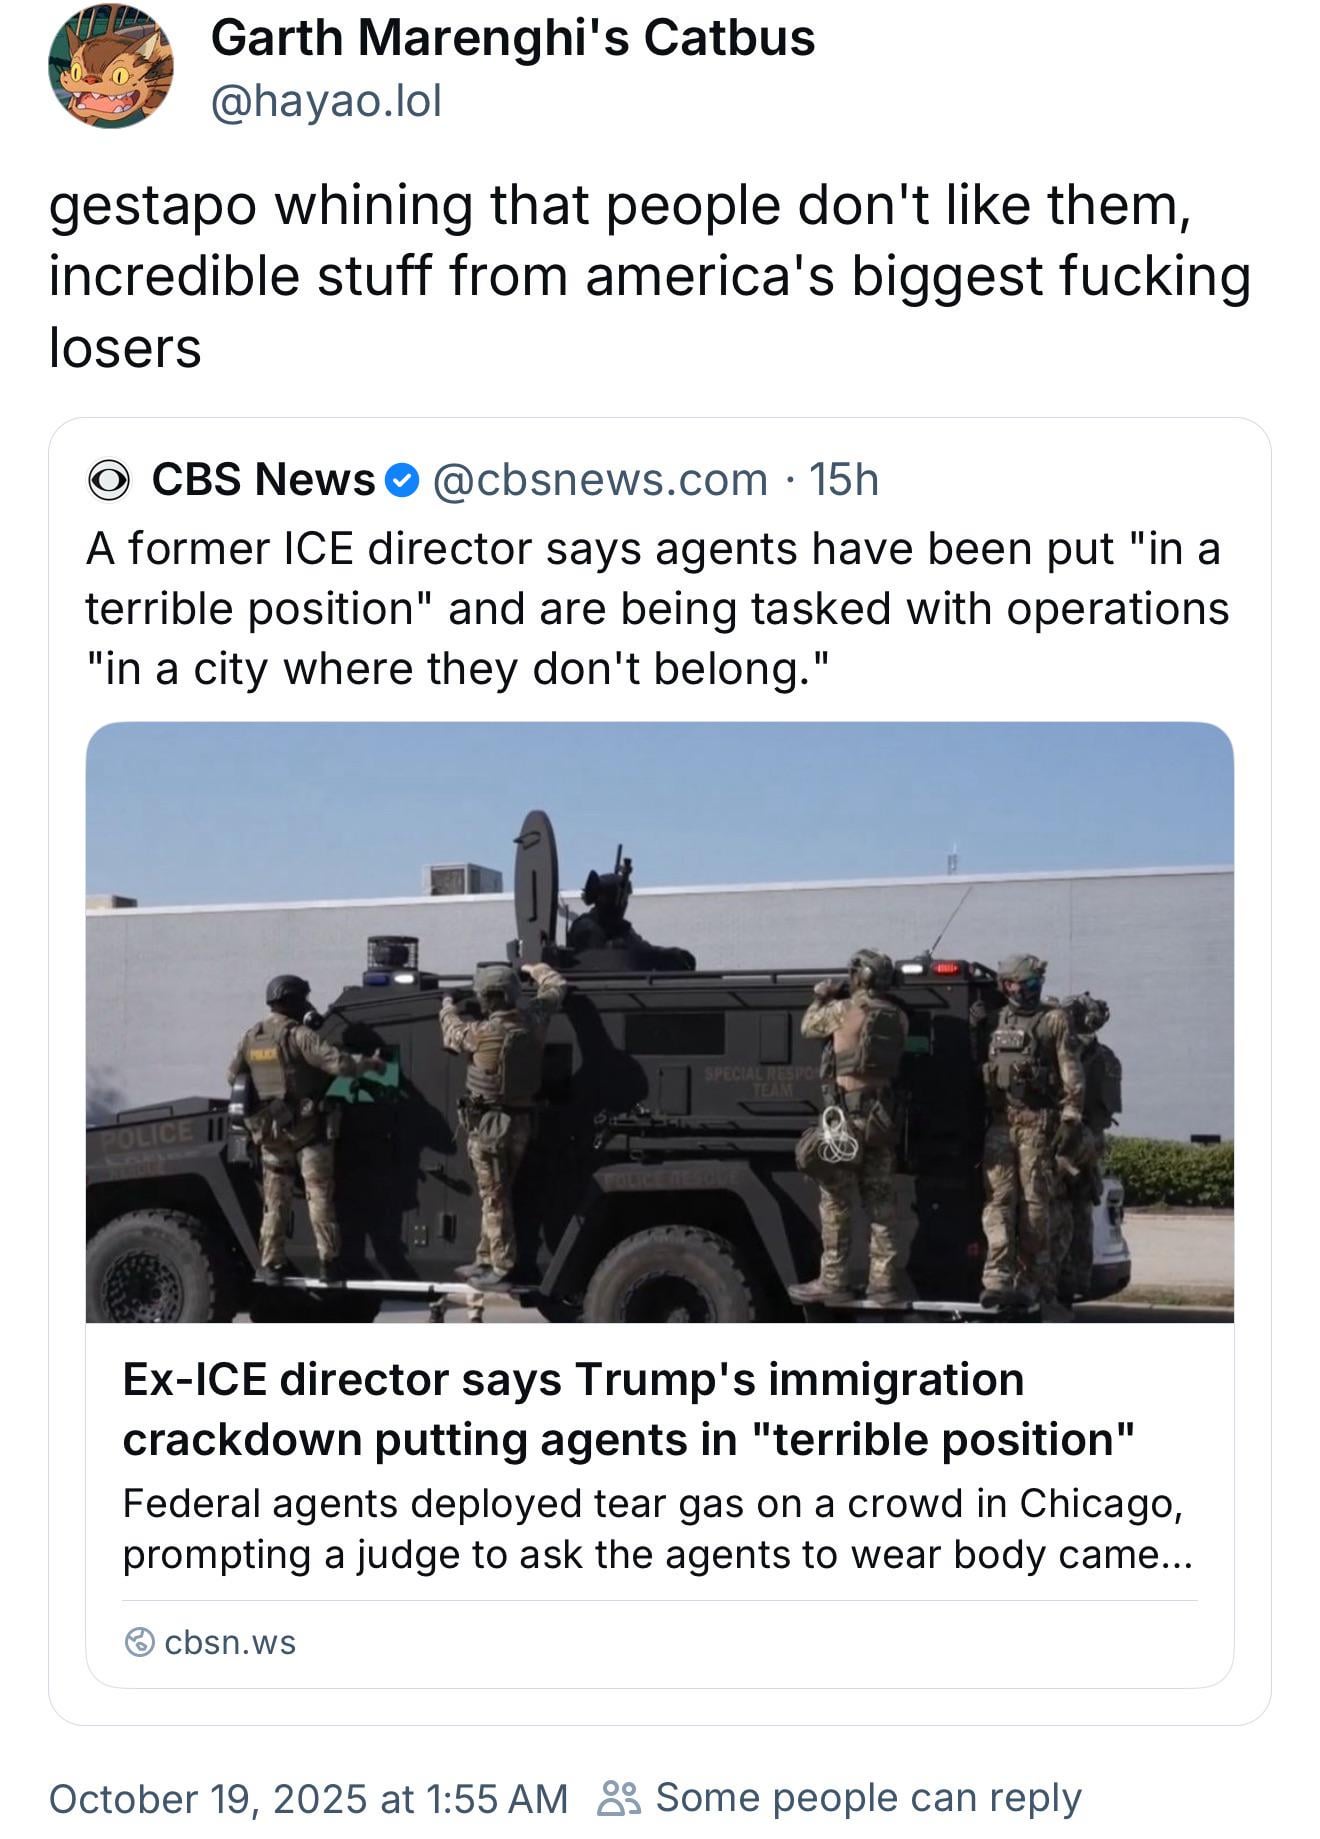The width and height of the screenshot is (1320, 1839).
Task: Click the blue verified checkmark badge
Action: point(402,480)
